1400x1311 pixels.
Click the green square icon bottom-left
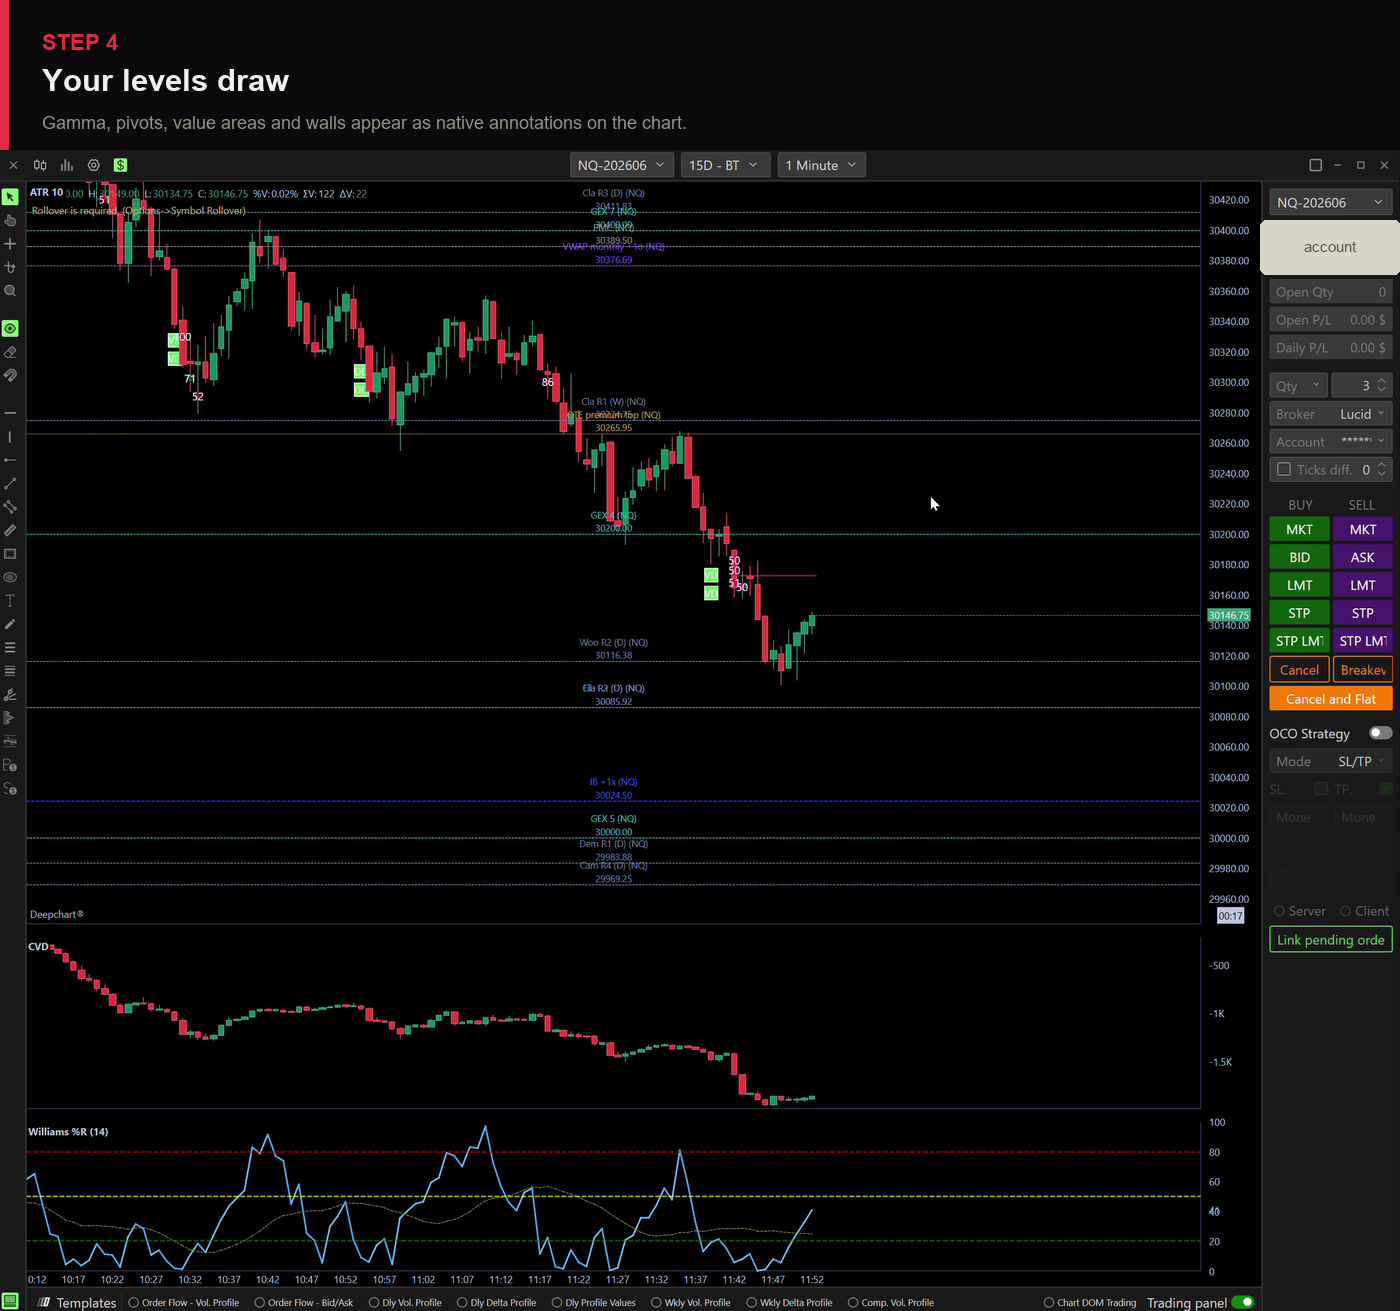tap(10, 1301)
